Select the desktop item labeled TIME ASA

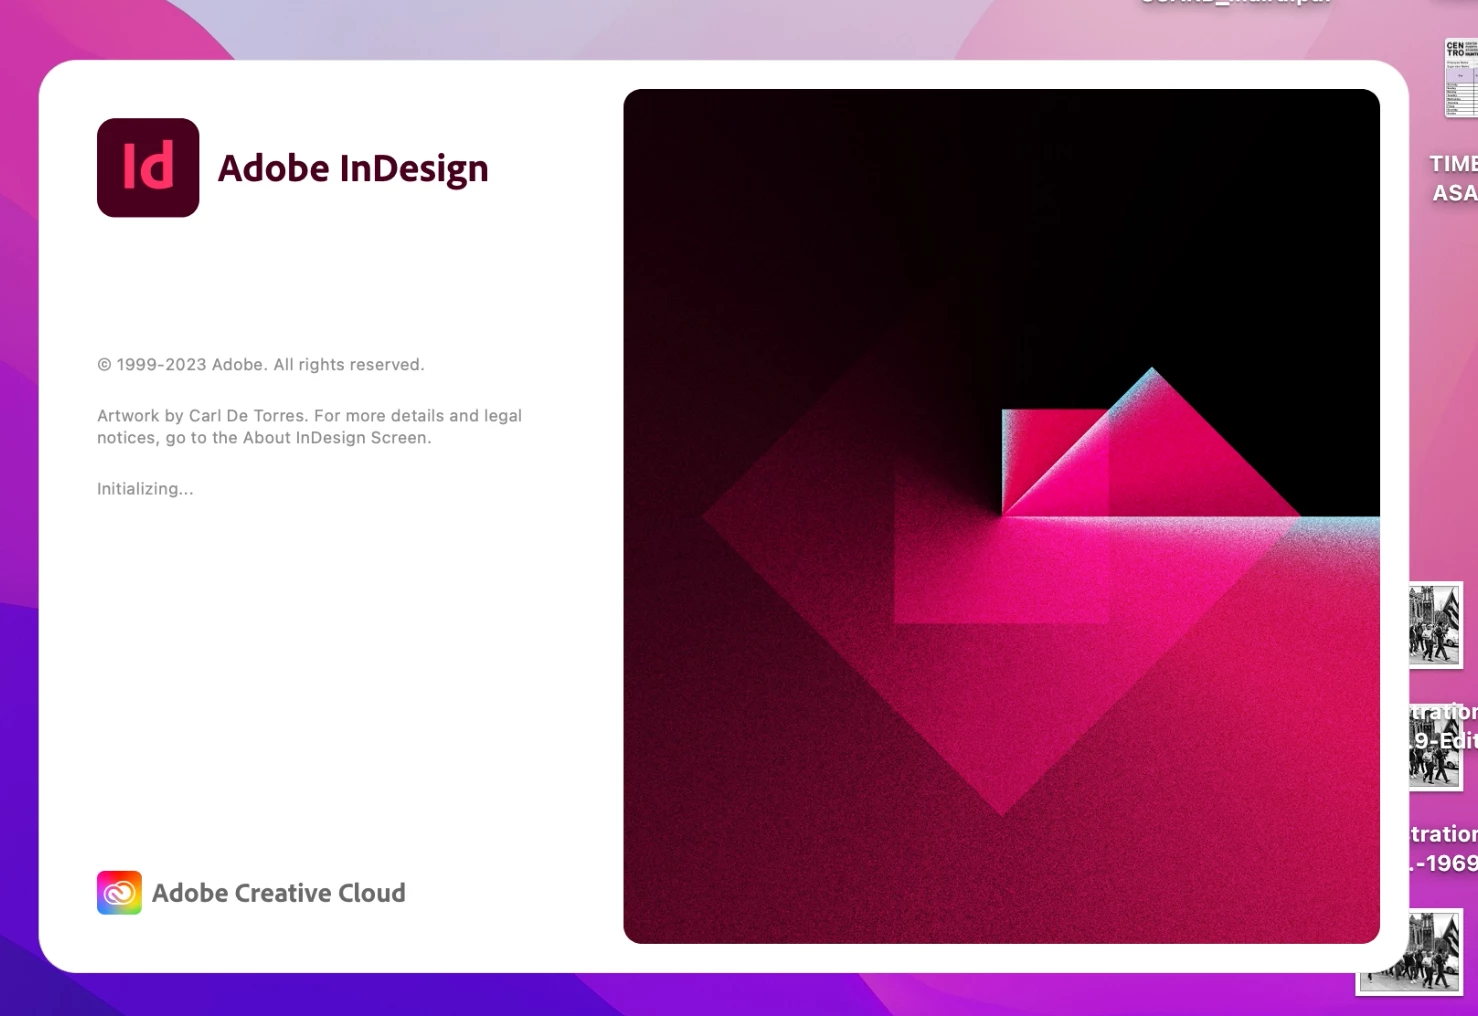(x=1454, y=178)
